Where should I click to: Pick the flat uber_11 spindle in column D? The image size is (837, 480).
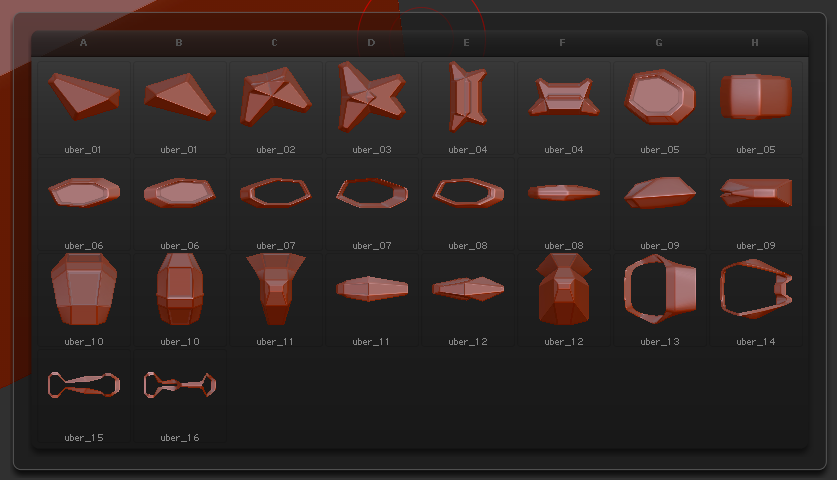point(372,300)
